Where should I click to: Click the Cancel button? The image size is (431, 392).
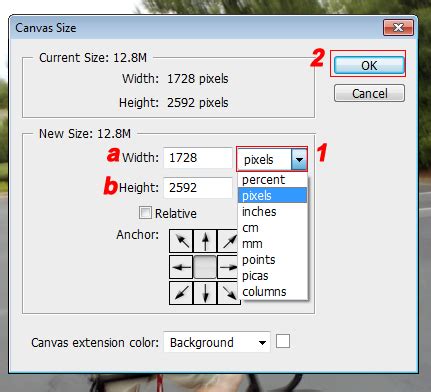point(369,93)
